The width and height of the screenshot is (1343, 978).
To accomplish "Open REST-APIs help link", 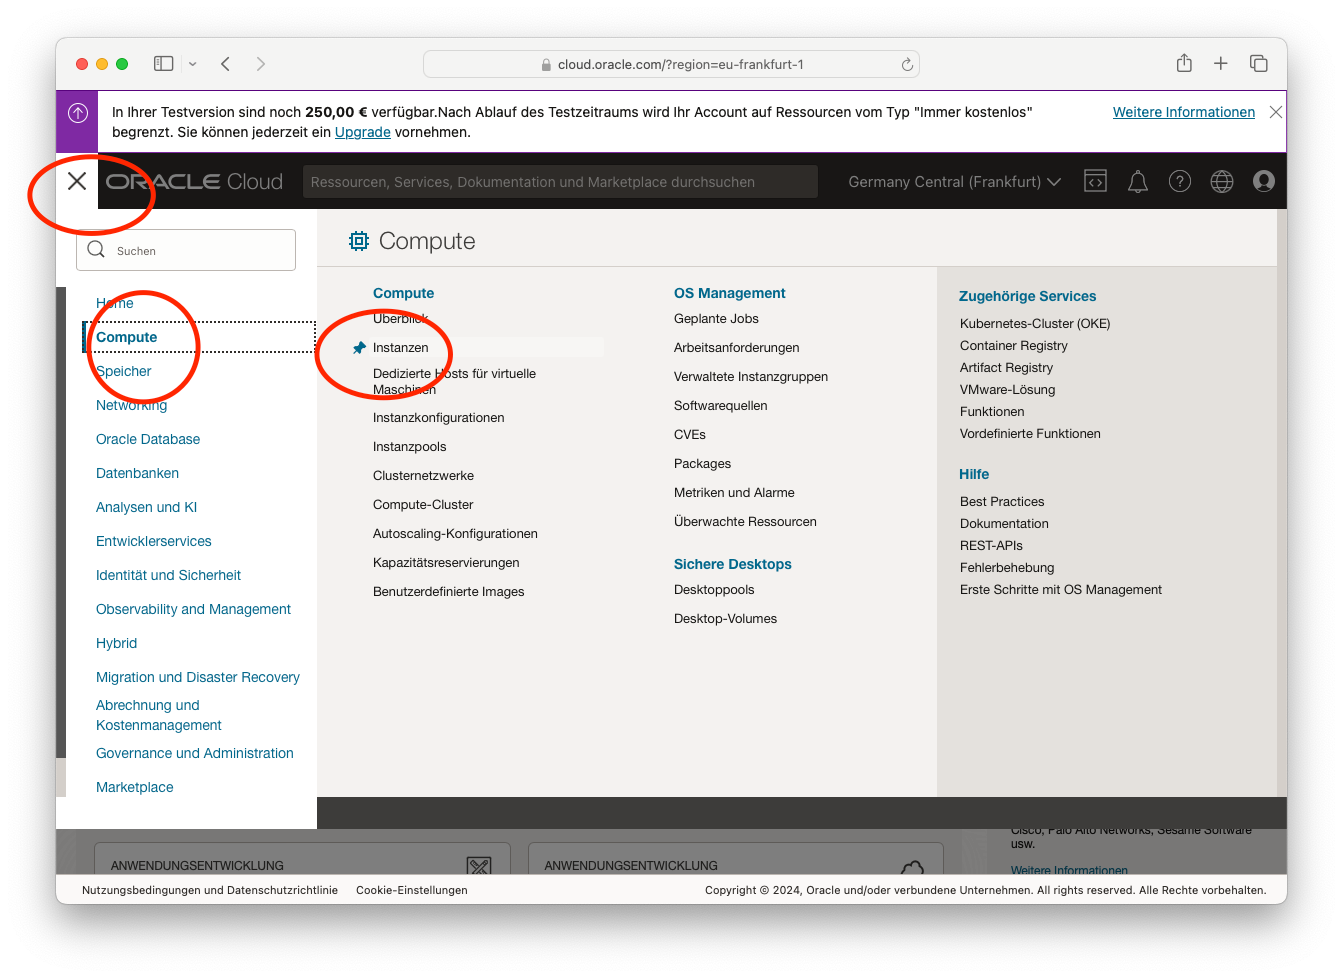I will 991,546.
